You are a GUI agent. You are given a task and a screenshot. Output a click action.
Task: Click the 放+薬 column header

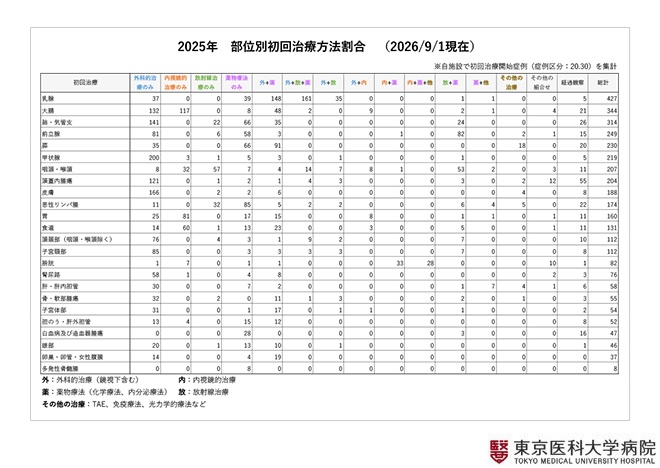(x=450, y=82)
